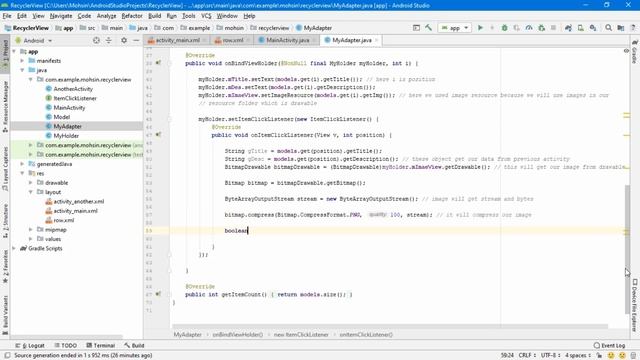Run the app with green play button
Viewport: 640px width, 360px height.
point(480,28)
